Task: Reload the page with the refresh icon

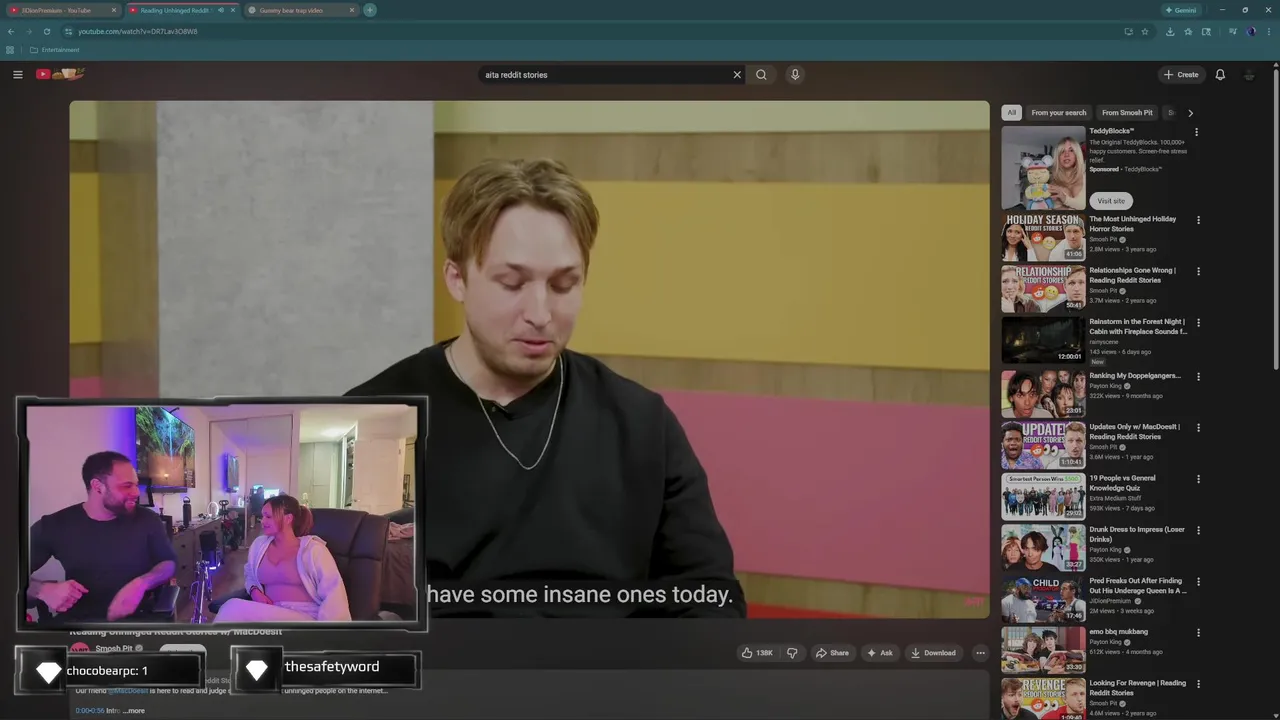Action: 46,31
